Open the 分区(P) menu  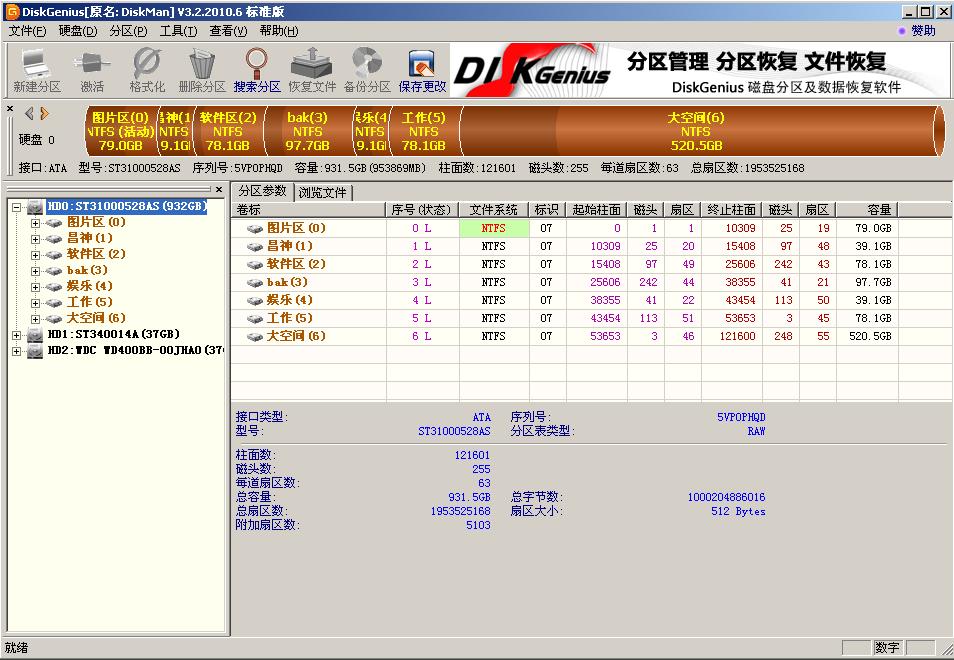[128, 31]
